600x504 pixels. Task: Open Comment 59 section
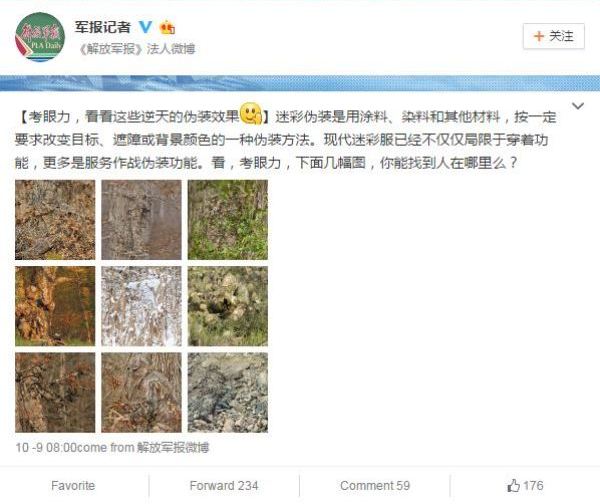tap(375, 486)
